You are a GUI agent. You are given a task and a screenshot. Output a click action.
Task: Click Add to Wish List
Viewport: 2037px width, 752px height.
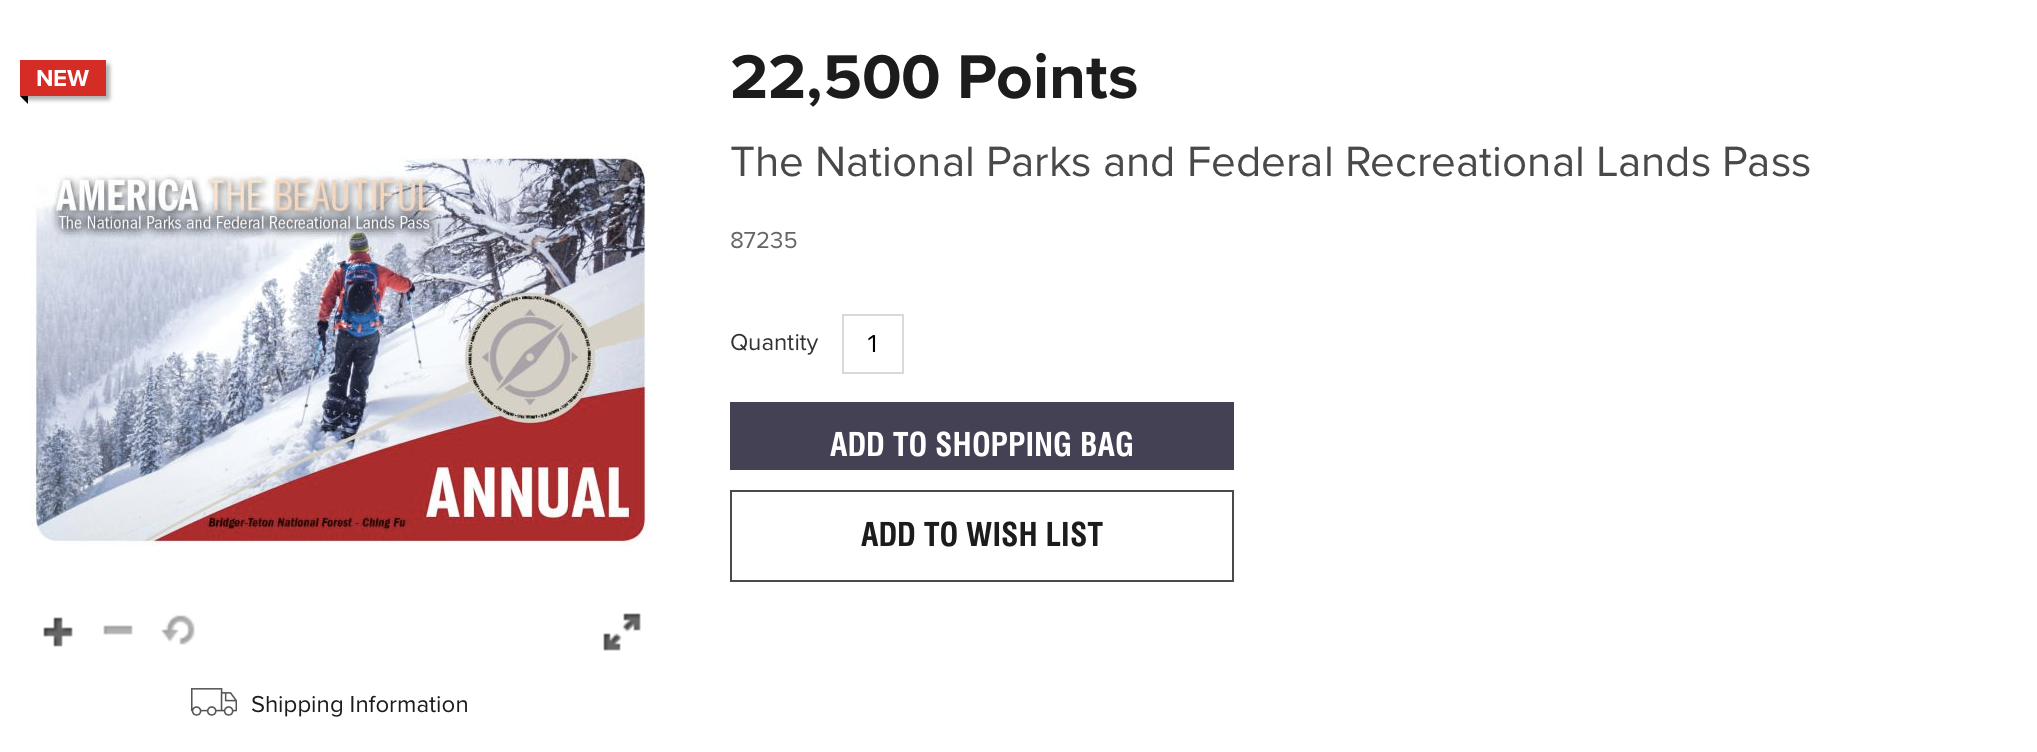coord(980,535)
